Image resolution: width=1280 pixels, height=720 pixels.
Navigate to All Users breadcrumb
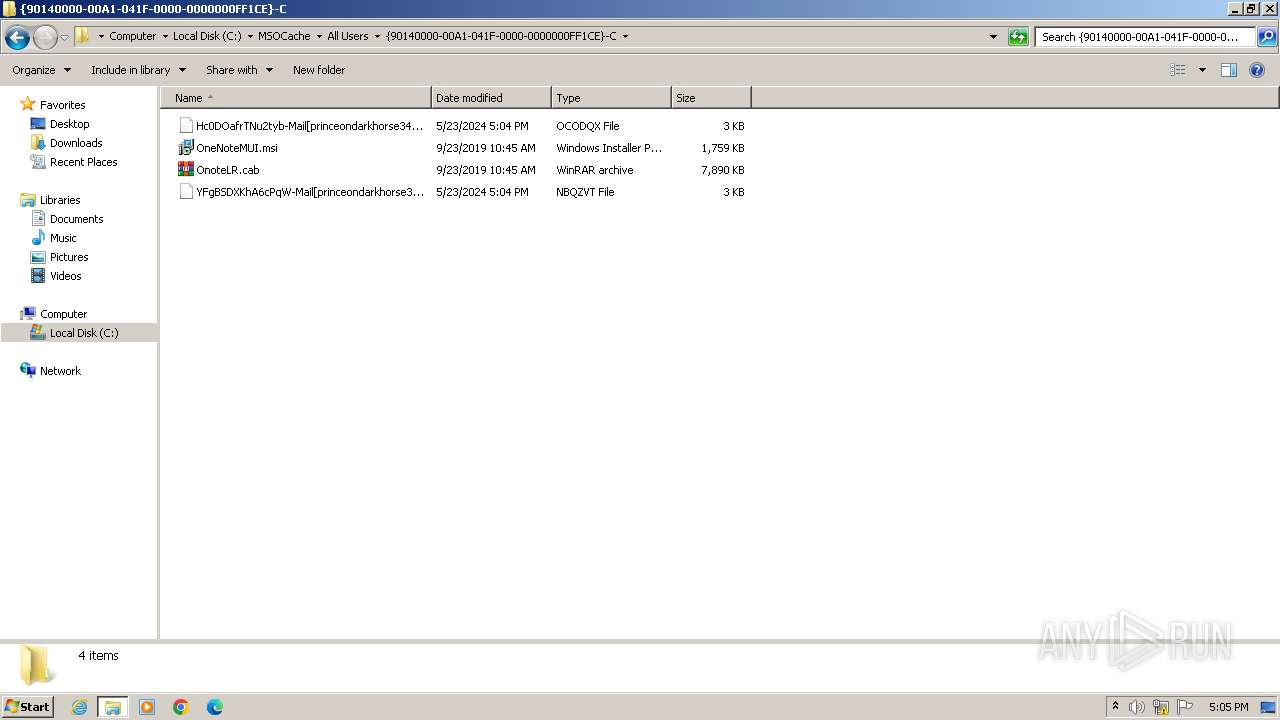click(348, 36)
